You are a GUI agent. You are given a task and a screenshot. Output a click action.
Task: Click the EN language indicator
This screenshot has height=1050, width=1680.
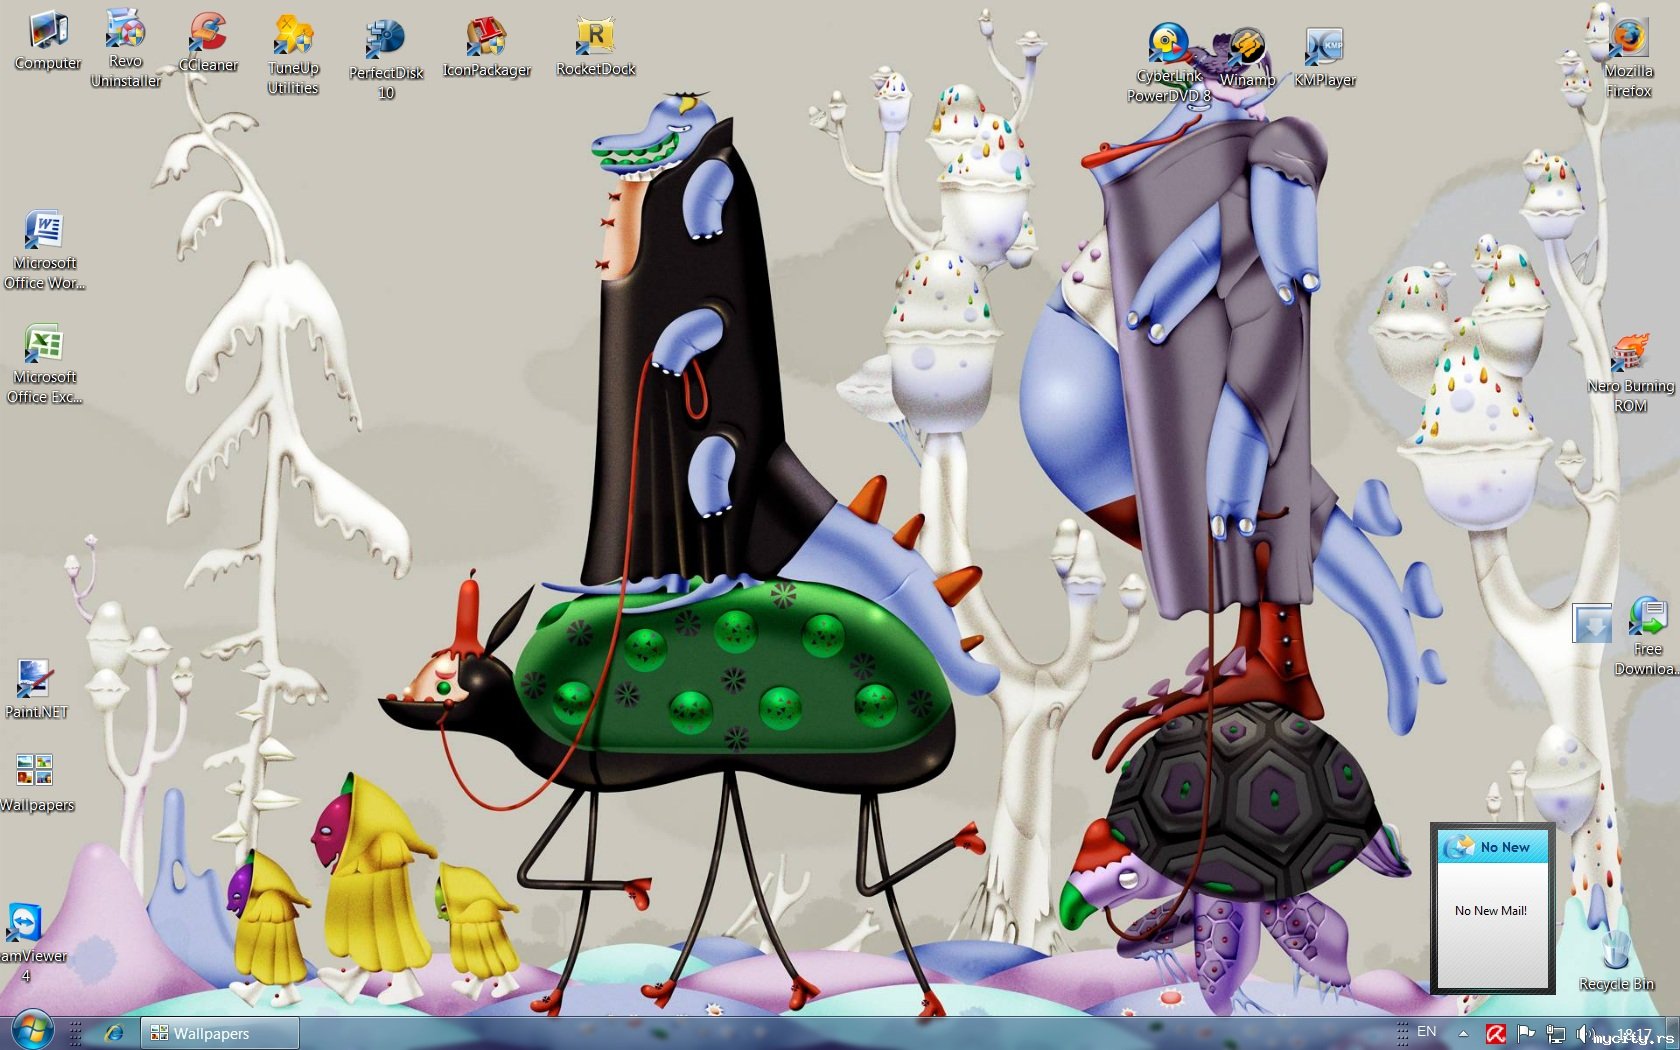(x=1427, y=1031)
